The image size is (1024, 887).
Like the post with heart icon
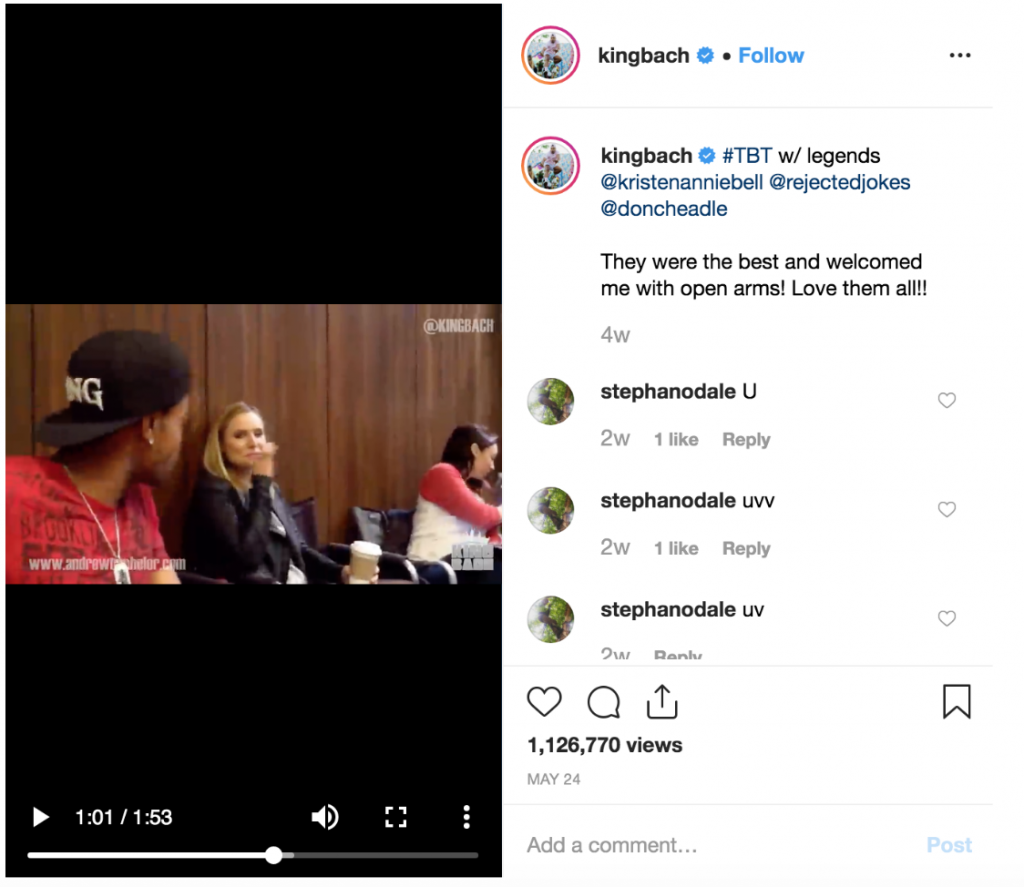[x=544, y=702]
